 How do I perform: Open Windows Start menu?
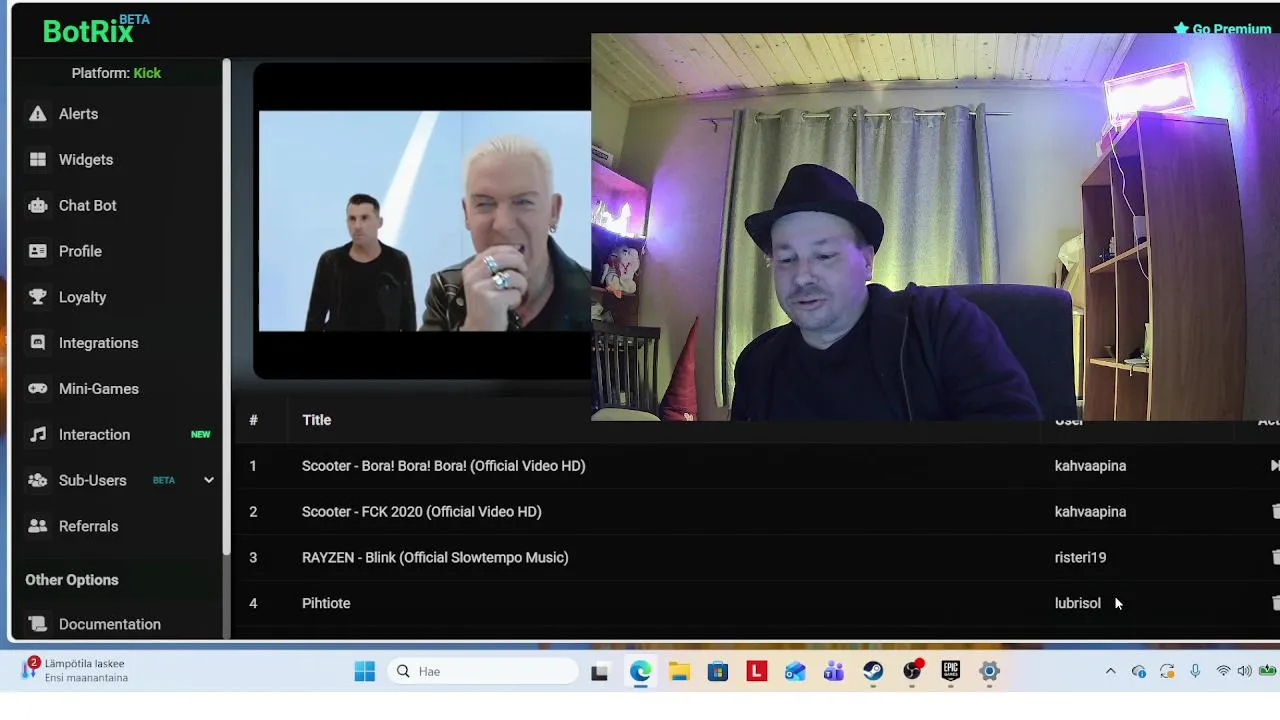pos(364,671)
